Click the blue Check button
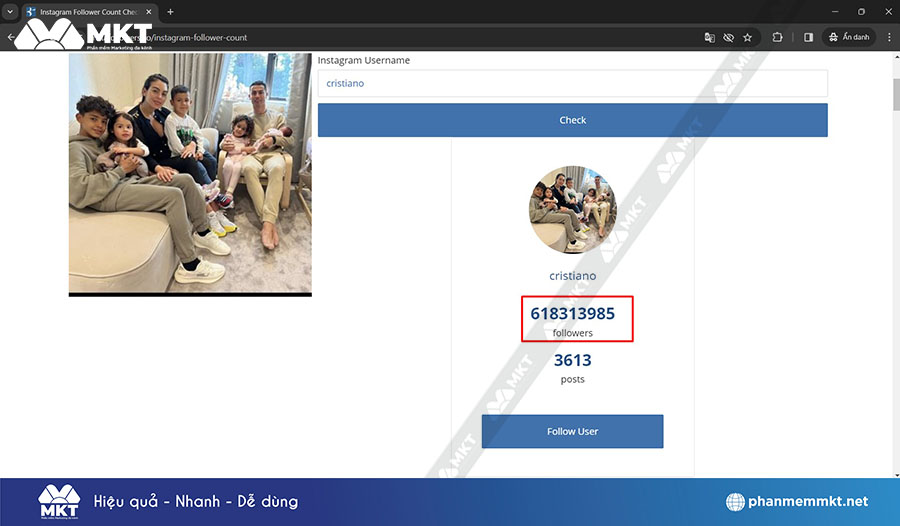This screenshot has height=526, width=900. pyautogui.click(x=572, y=120)
